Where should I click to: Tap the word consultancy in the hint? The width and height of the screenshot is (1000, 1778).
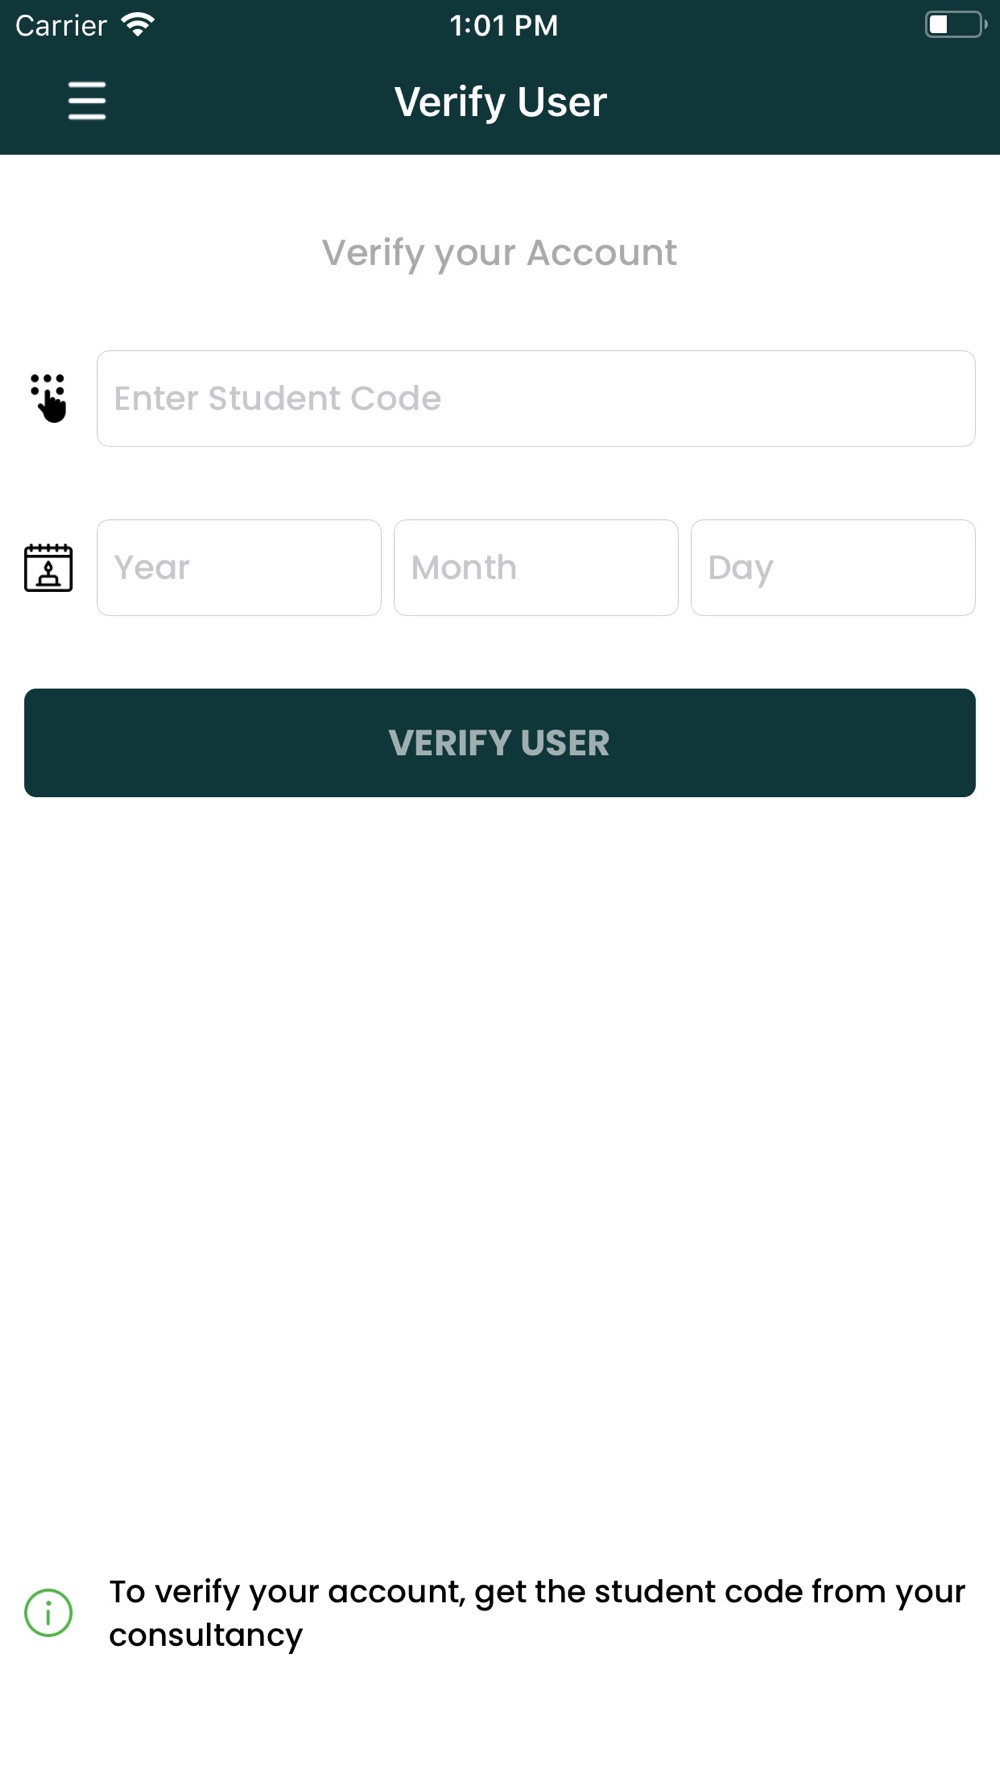coord(206,1635)
